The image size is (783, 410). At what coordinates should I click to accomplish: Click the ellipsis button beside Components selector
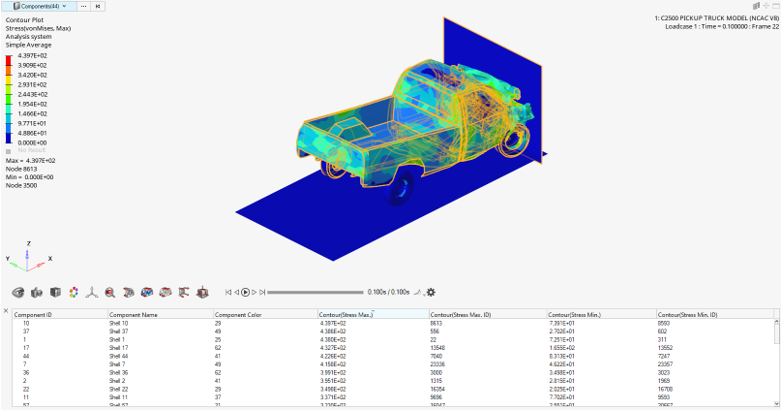click(83, 6)
